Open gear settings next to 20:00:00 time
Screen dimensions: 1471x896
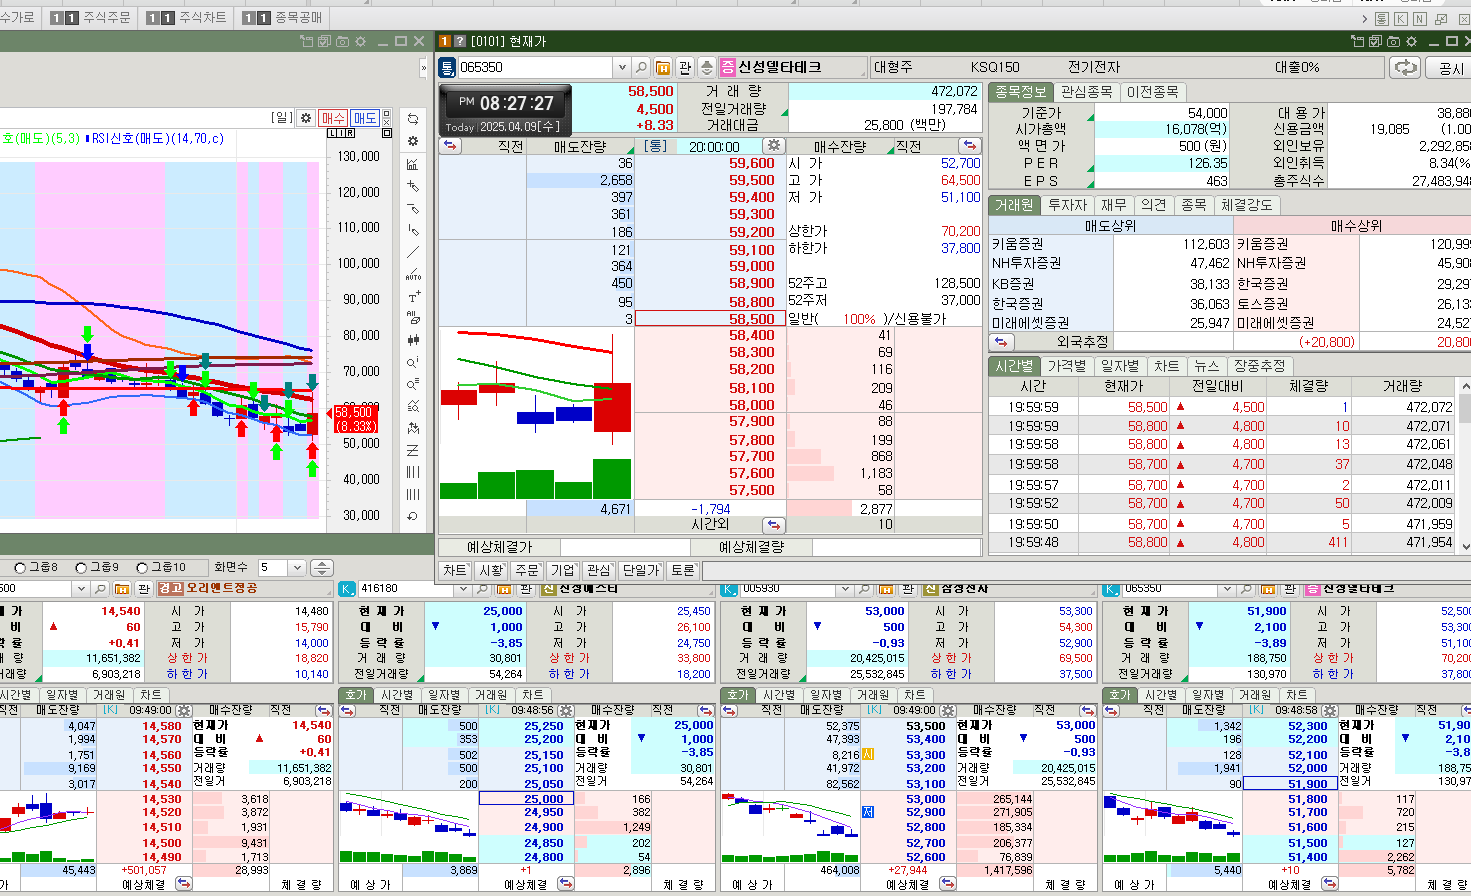[774, 146]
